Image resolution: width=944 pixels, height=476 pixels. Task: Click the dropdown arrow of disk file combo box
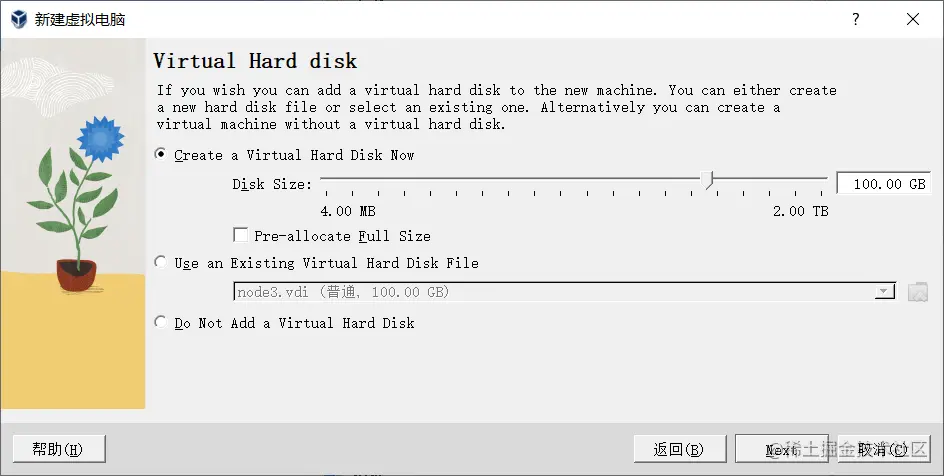[884, 292]
